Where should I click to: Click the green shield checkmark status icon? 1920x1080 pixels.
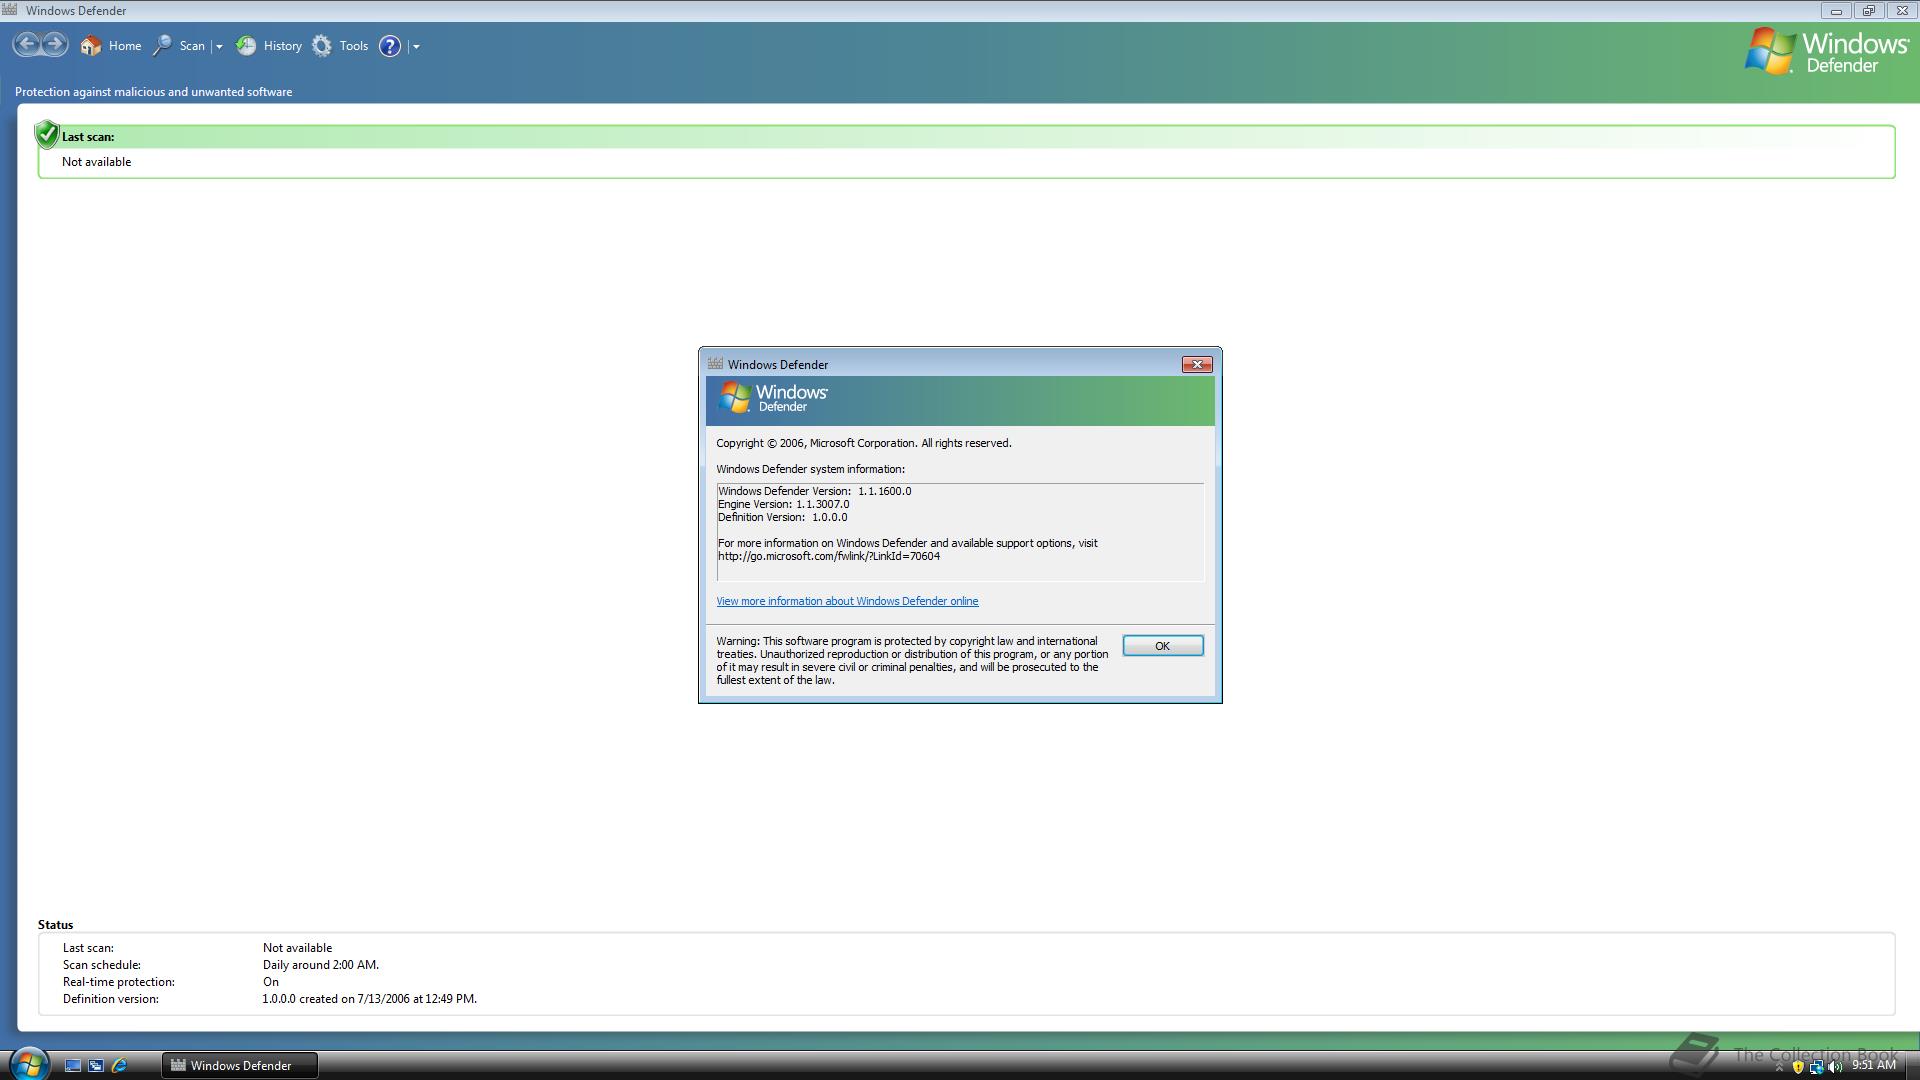tap(47, 134)
